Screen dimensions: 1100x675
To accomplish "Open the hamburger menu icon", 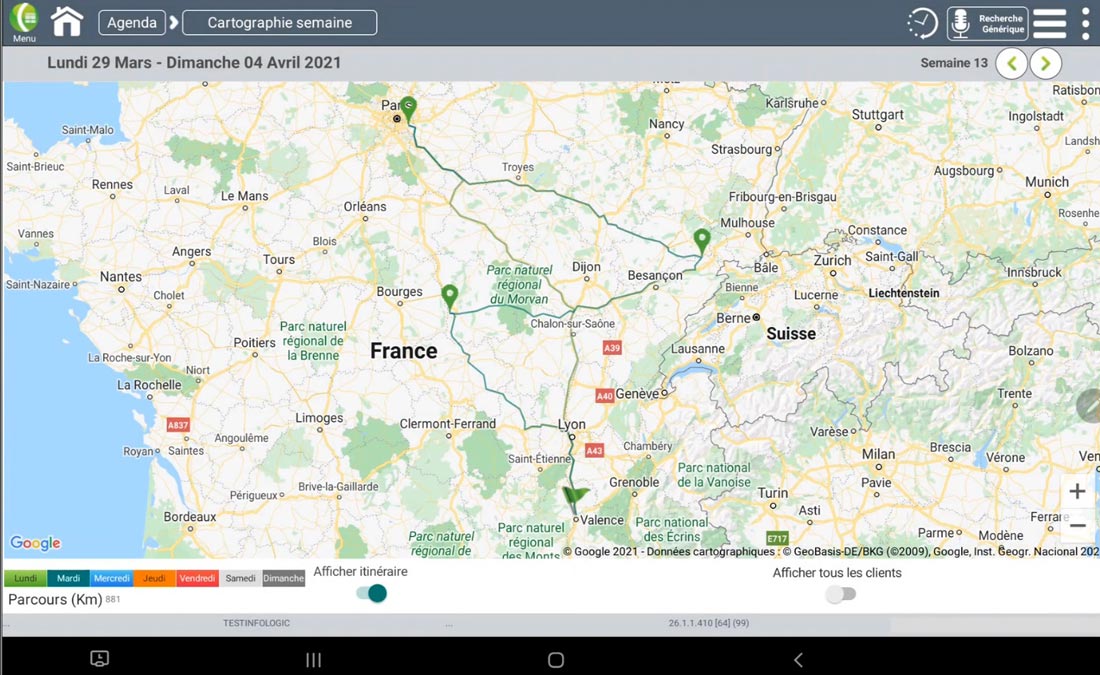I will [1049, 23].
